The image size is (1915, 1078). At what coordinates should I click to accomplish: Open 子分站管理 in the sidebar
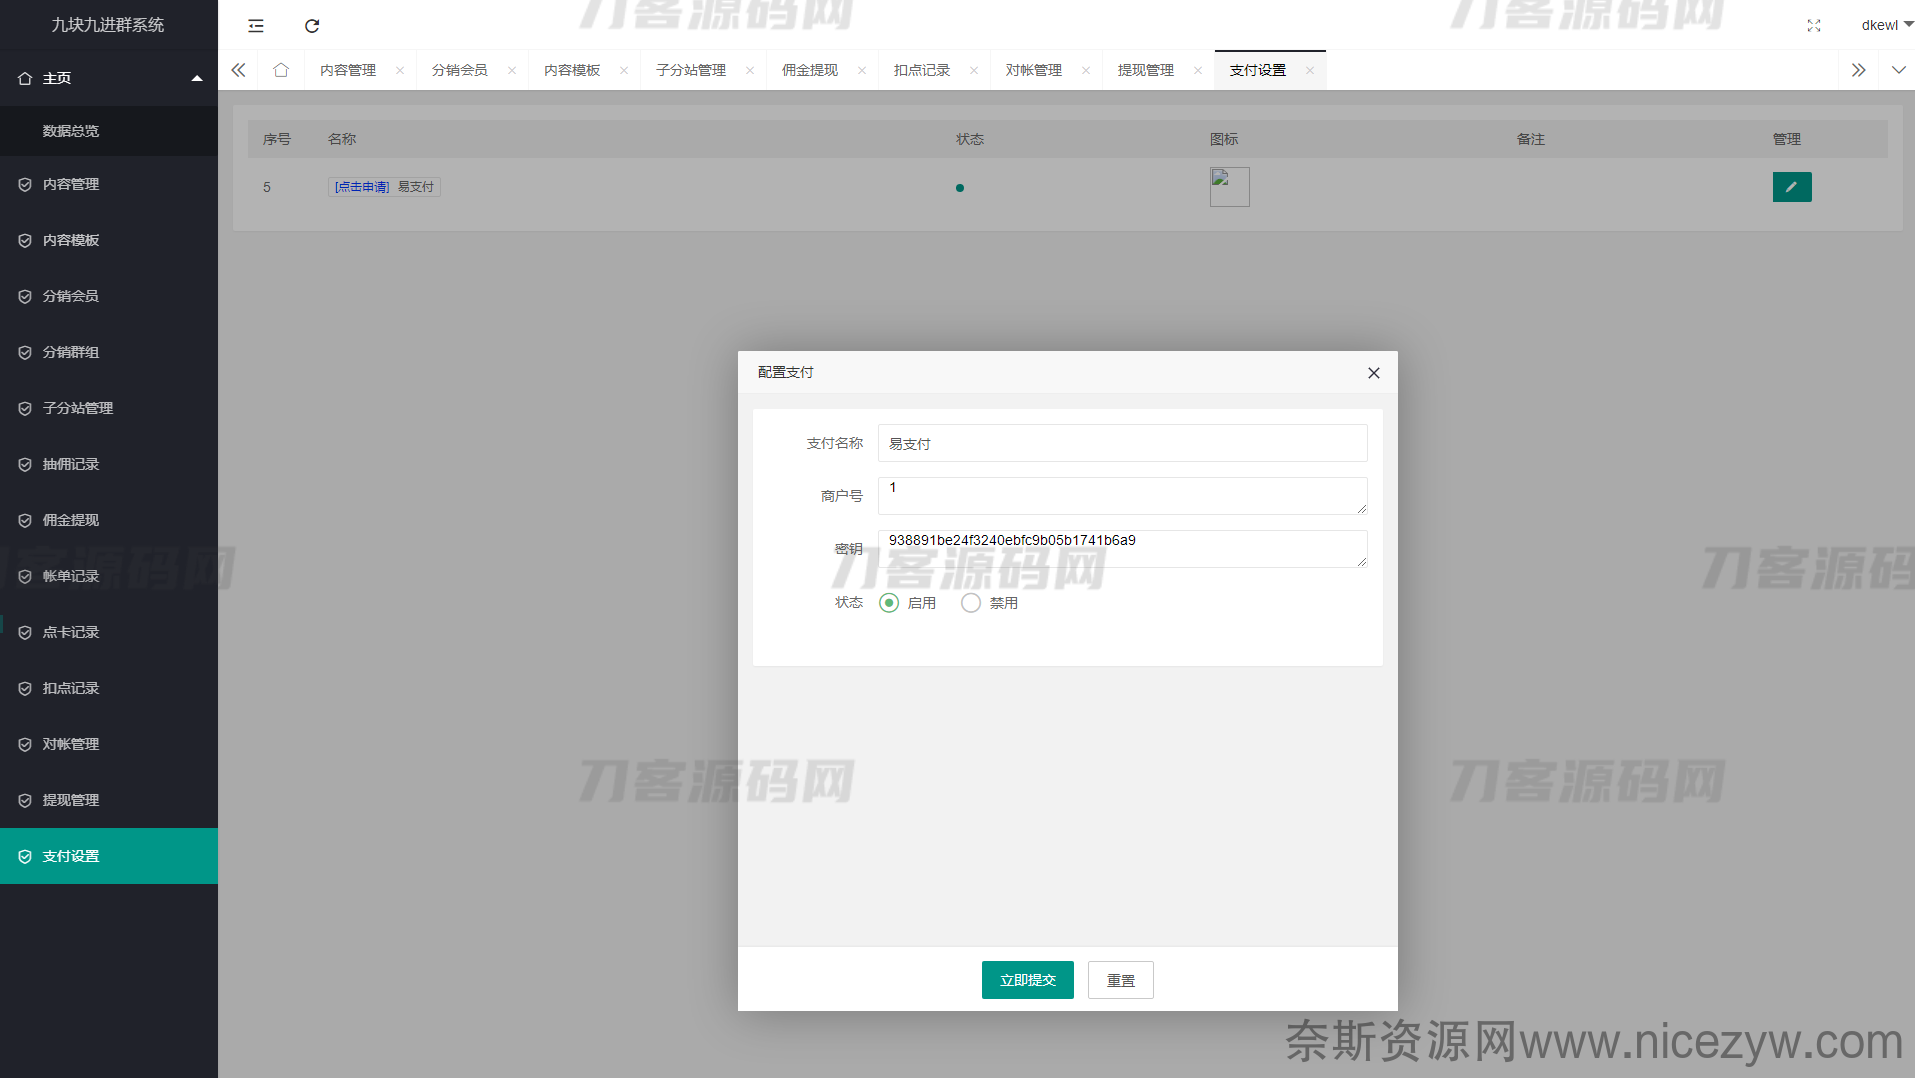(109, 408)
